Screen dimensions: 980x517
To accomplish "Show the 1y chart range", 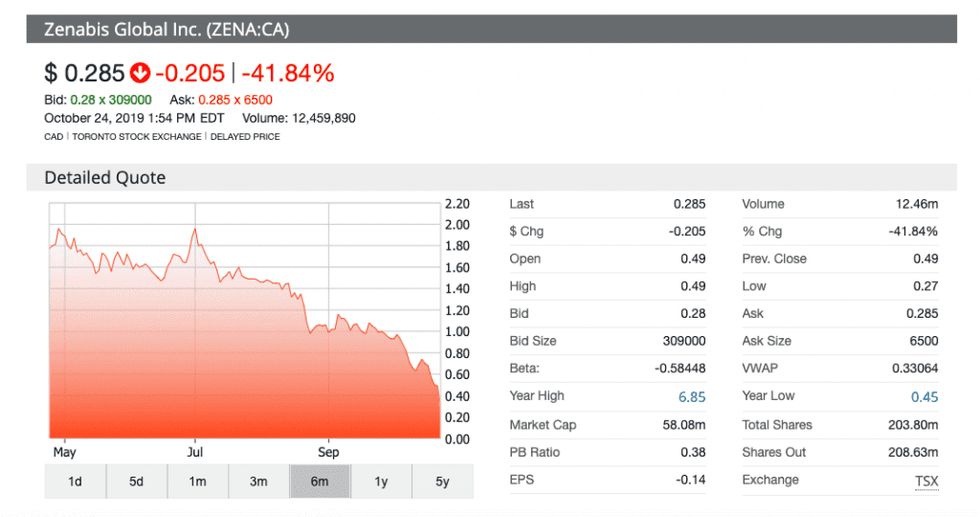I will [381, 482].
